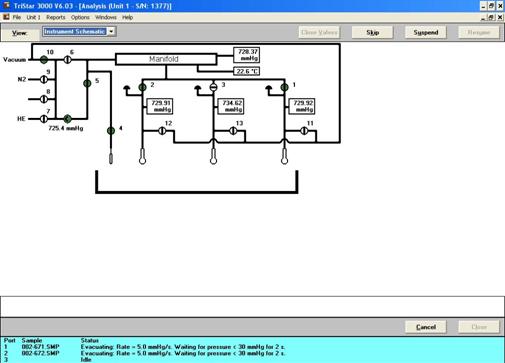505x363 pixels.
Task: Toggle valve 4 above the Po tube
Action: coord(111,131)
